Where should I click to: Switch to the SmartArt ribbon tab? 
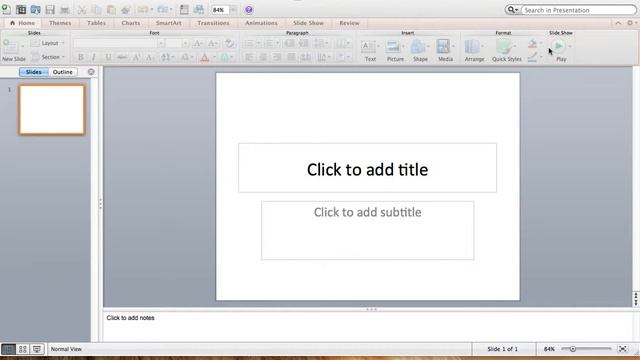pos(169,23)
